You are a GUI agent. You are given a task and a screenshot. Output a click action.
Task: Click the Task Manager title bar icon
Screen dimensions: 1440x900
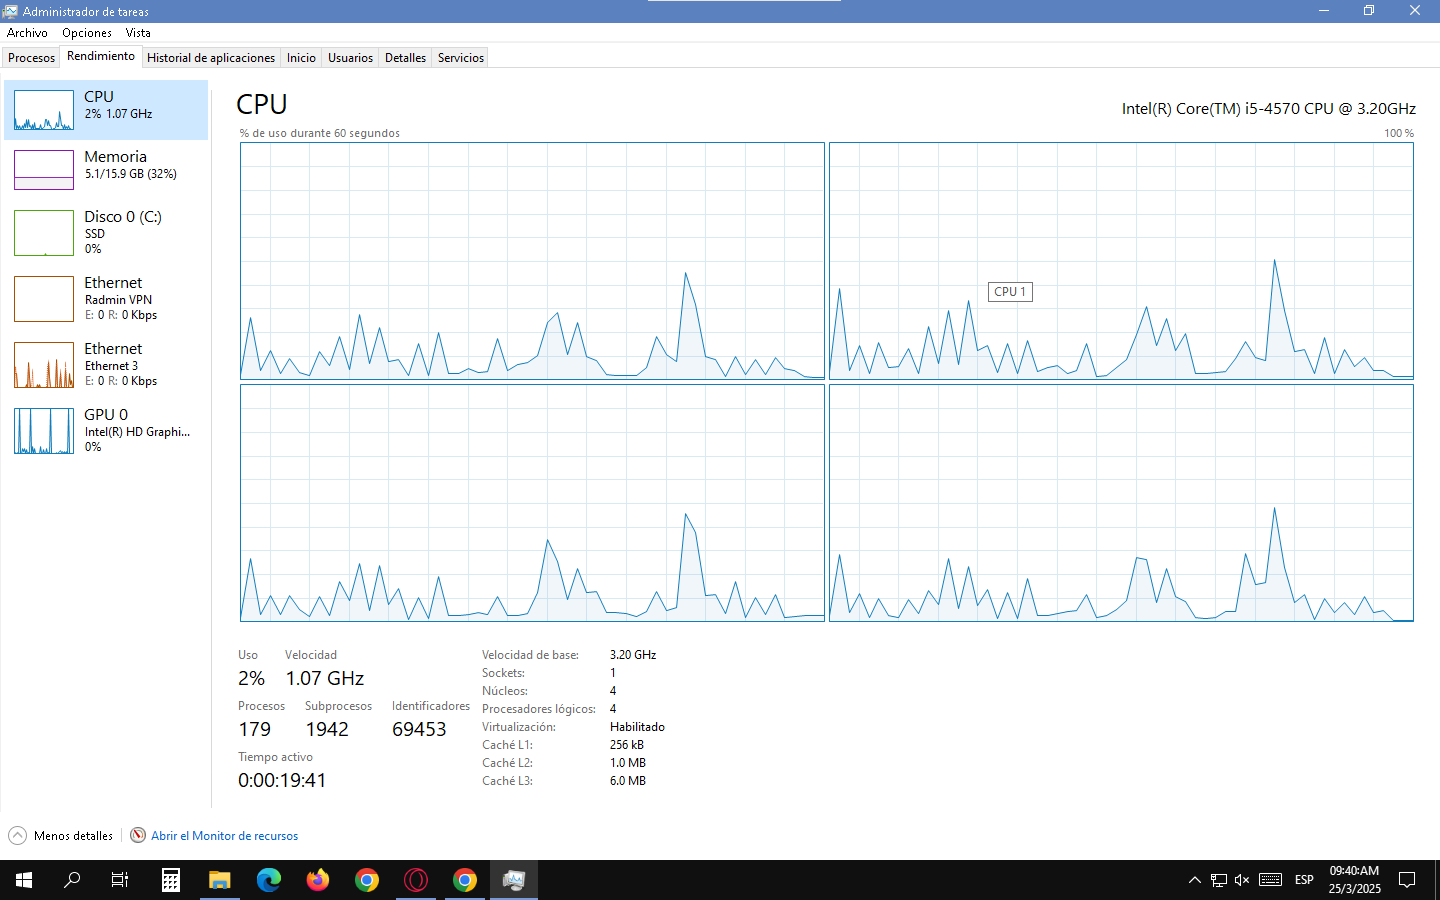(x=10, y=11)
